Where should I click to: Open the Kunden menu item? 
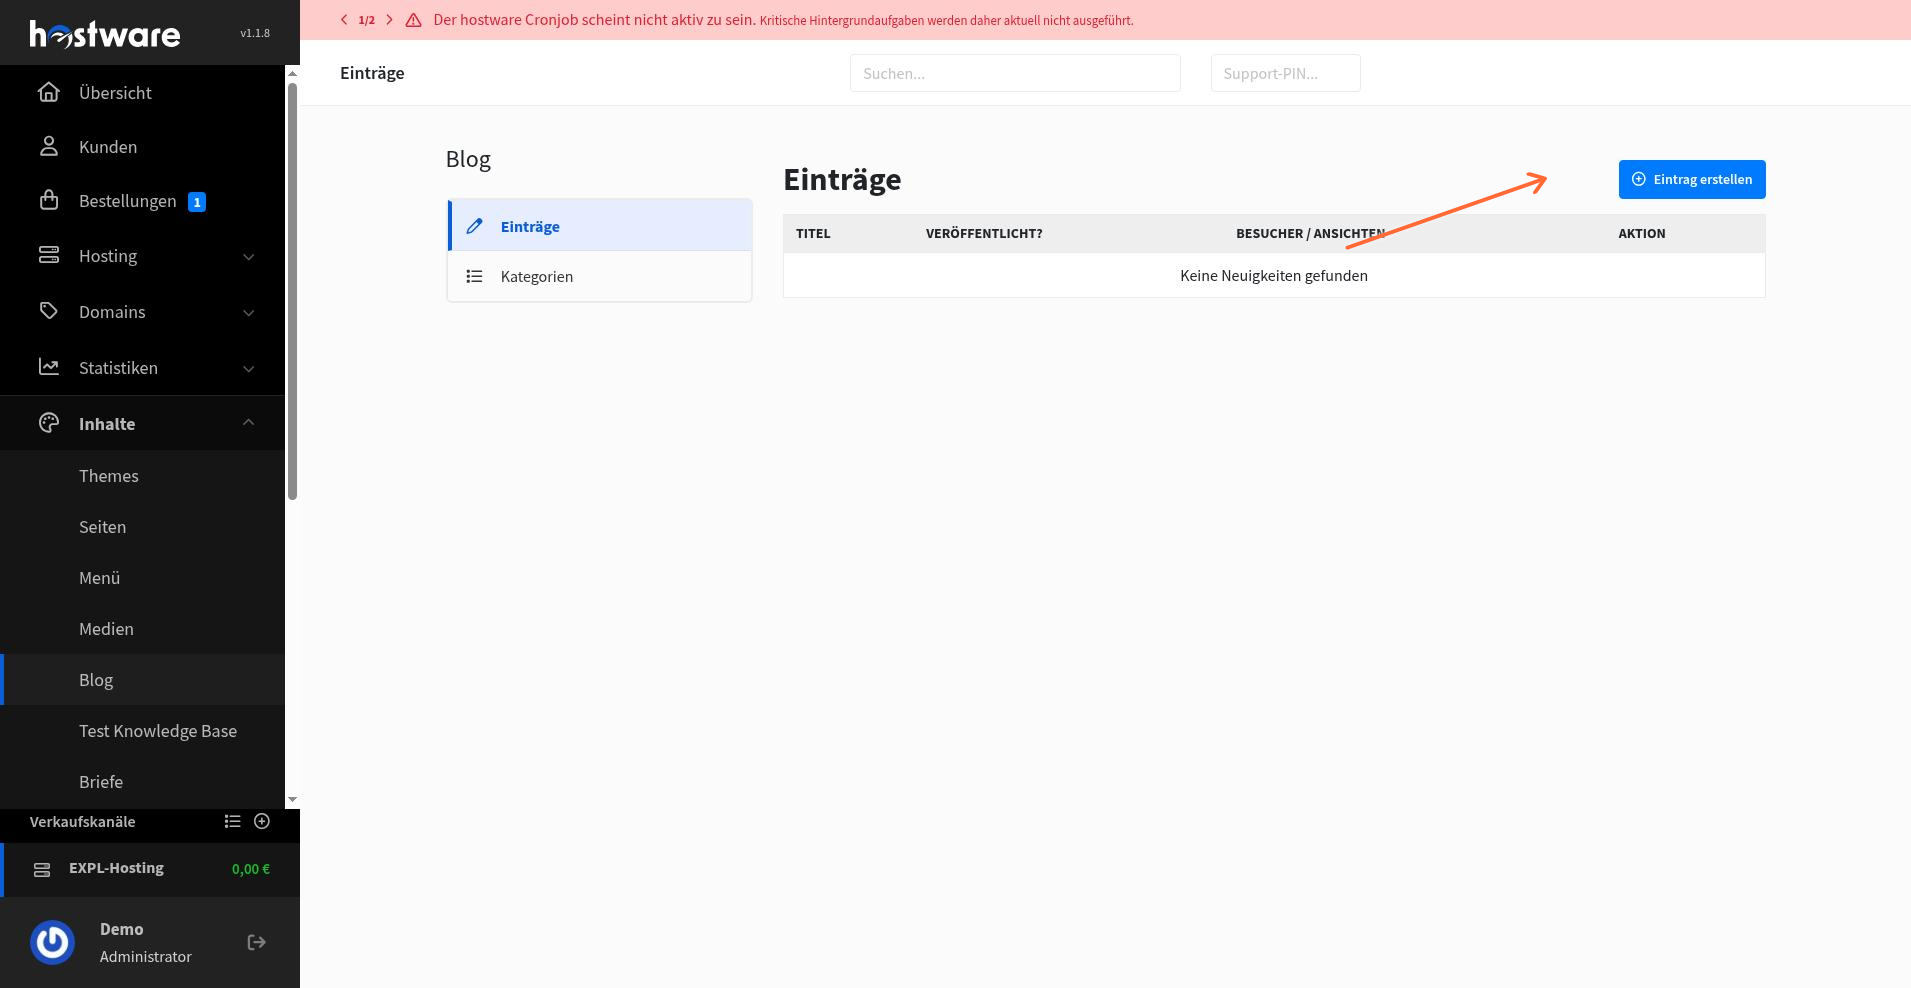tap(142, 146)
